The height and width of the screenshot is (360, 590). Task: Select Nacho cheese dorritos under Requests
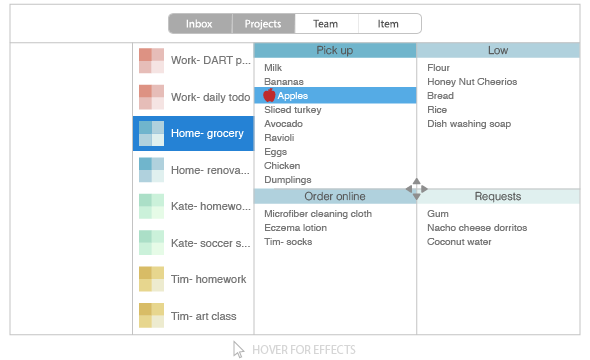pyautogui.click(x=477, y=228)
